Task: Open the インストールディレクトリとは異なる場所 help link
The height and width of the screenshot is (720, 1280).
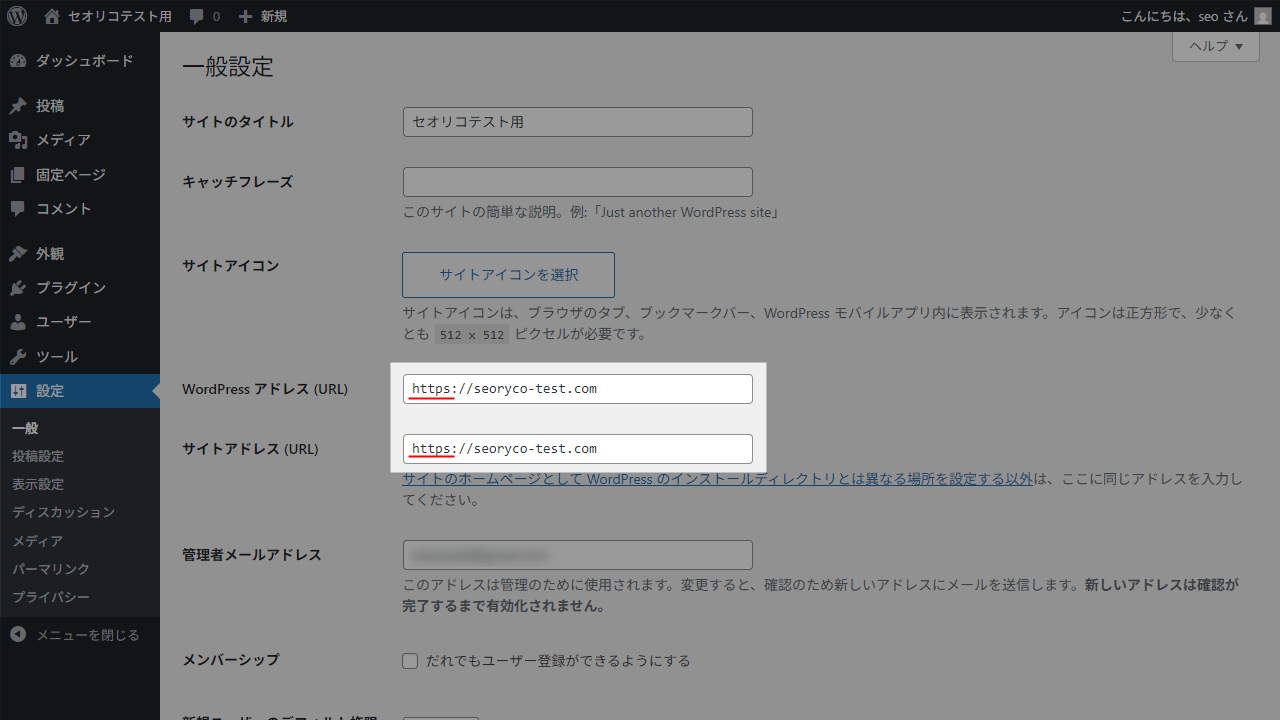Action: [x=716, y=478]
